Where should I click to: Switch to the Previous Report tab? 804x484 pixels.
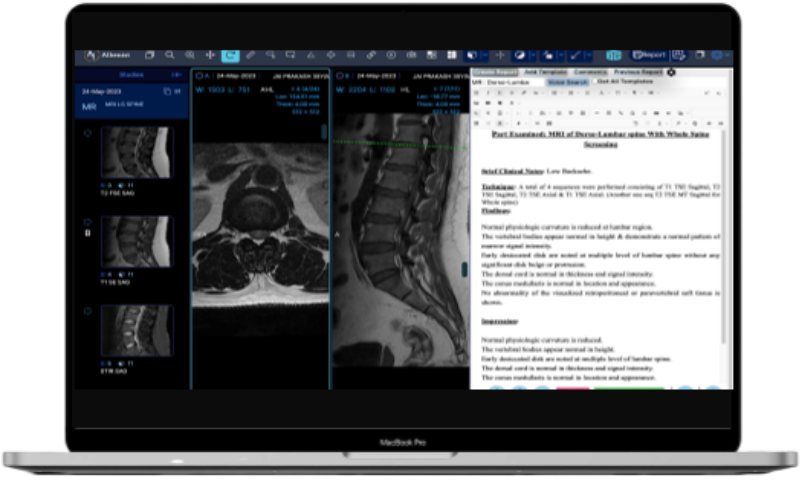[638, 72]
